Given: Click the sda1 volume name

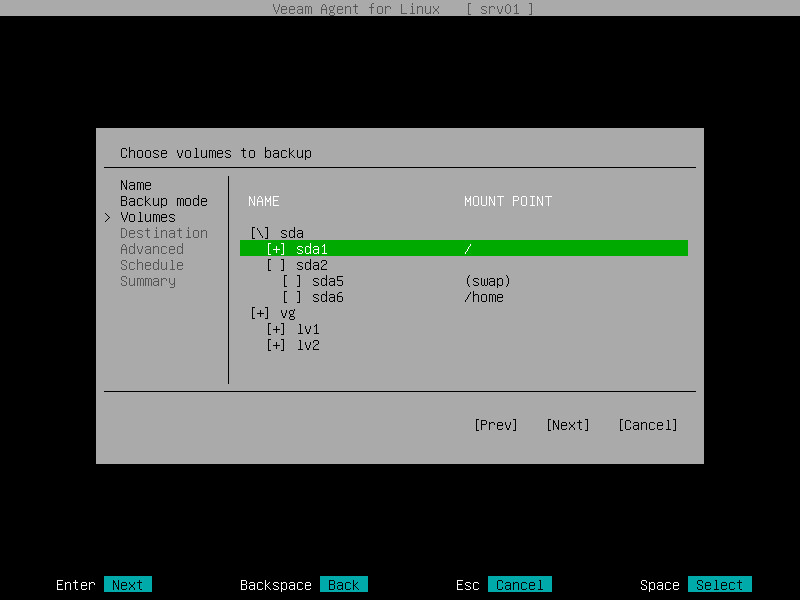Looking at the screenshot, I should pos(312,249).
